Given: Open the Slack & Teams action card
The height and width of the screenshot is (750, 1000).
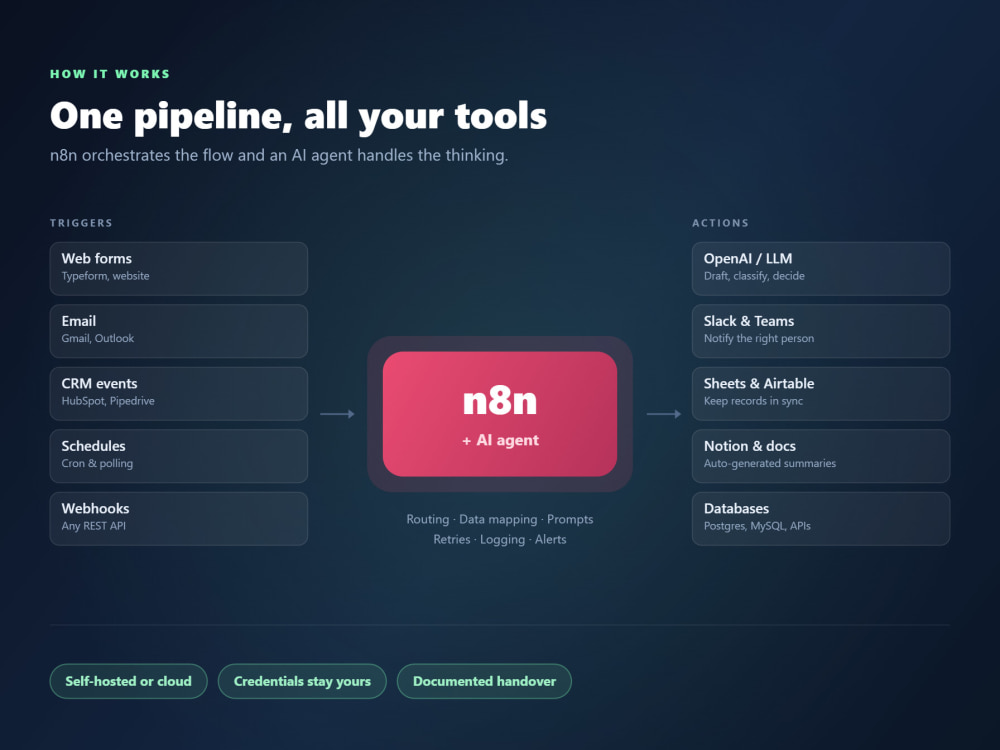Looking at the screenshot, I should (821, 331).
